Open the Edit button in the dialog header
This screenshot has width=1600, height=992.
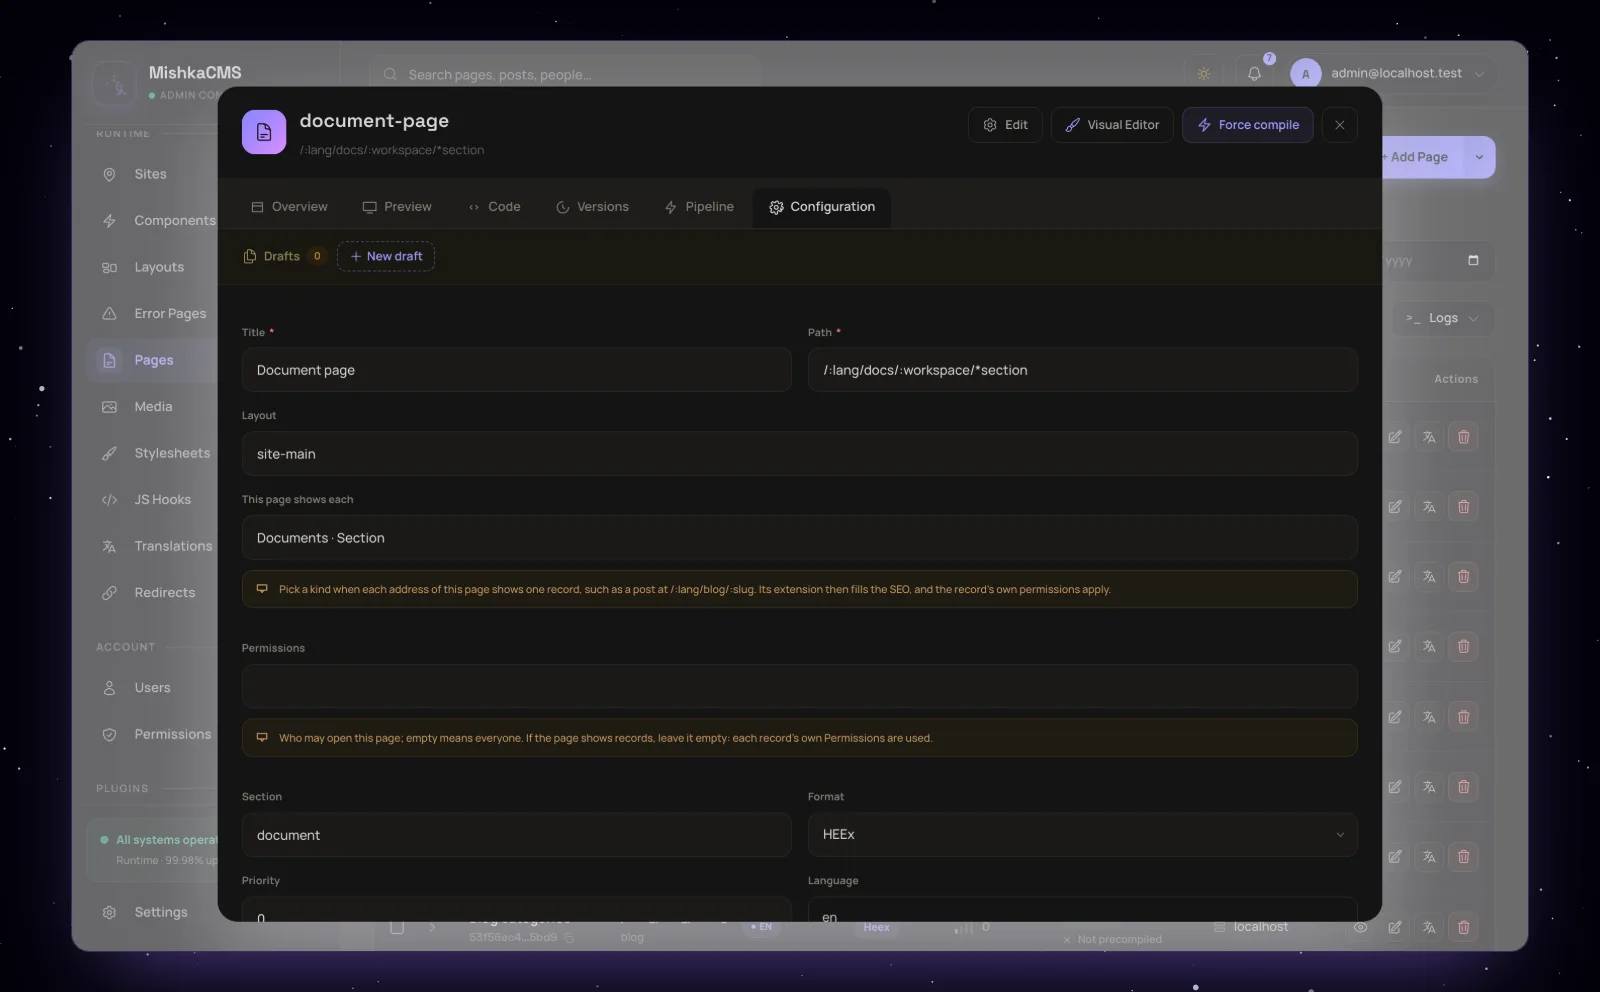click(1005, 125)
